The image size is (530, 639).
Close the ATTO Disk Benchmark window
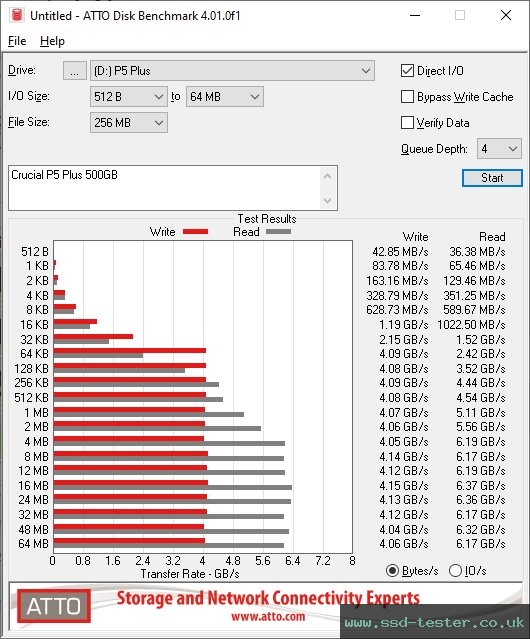[x=506, y=15]
